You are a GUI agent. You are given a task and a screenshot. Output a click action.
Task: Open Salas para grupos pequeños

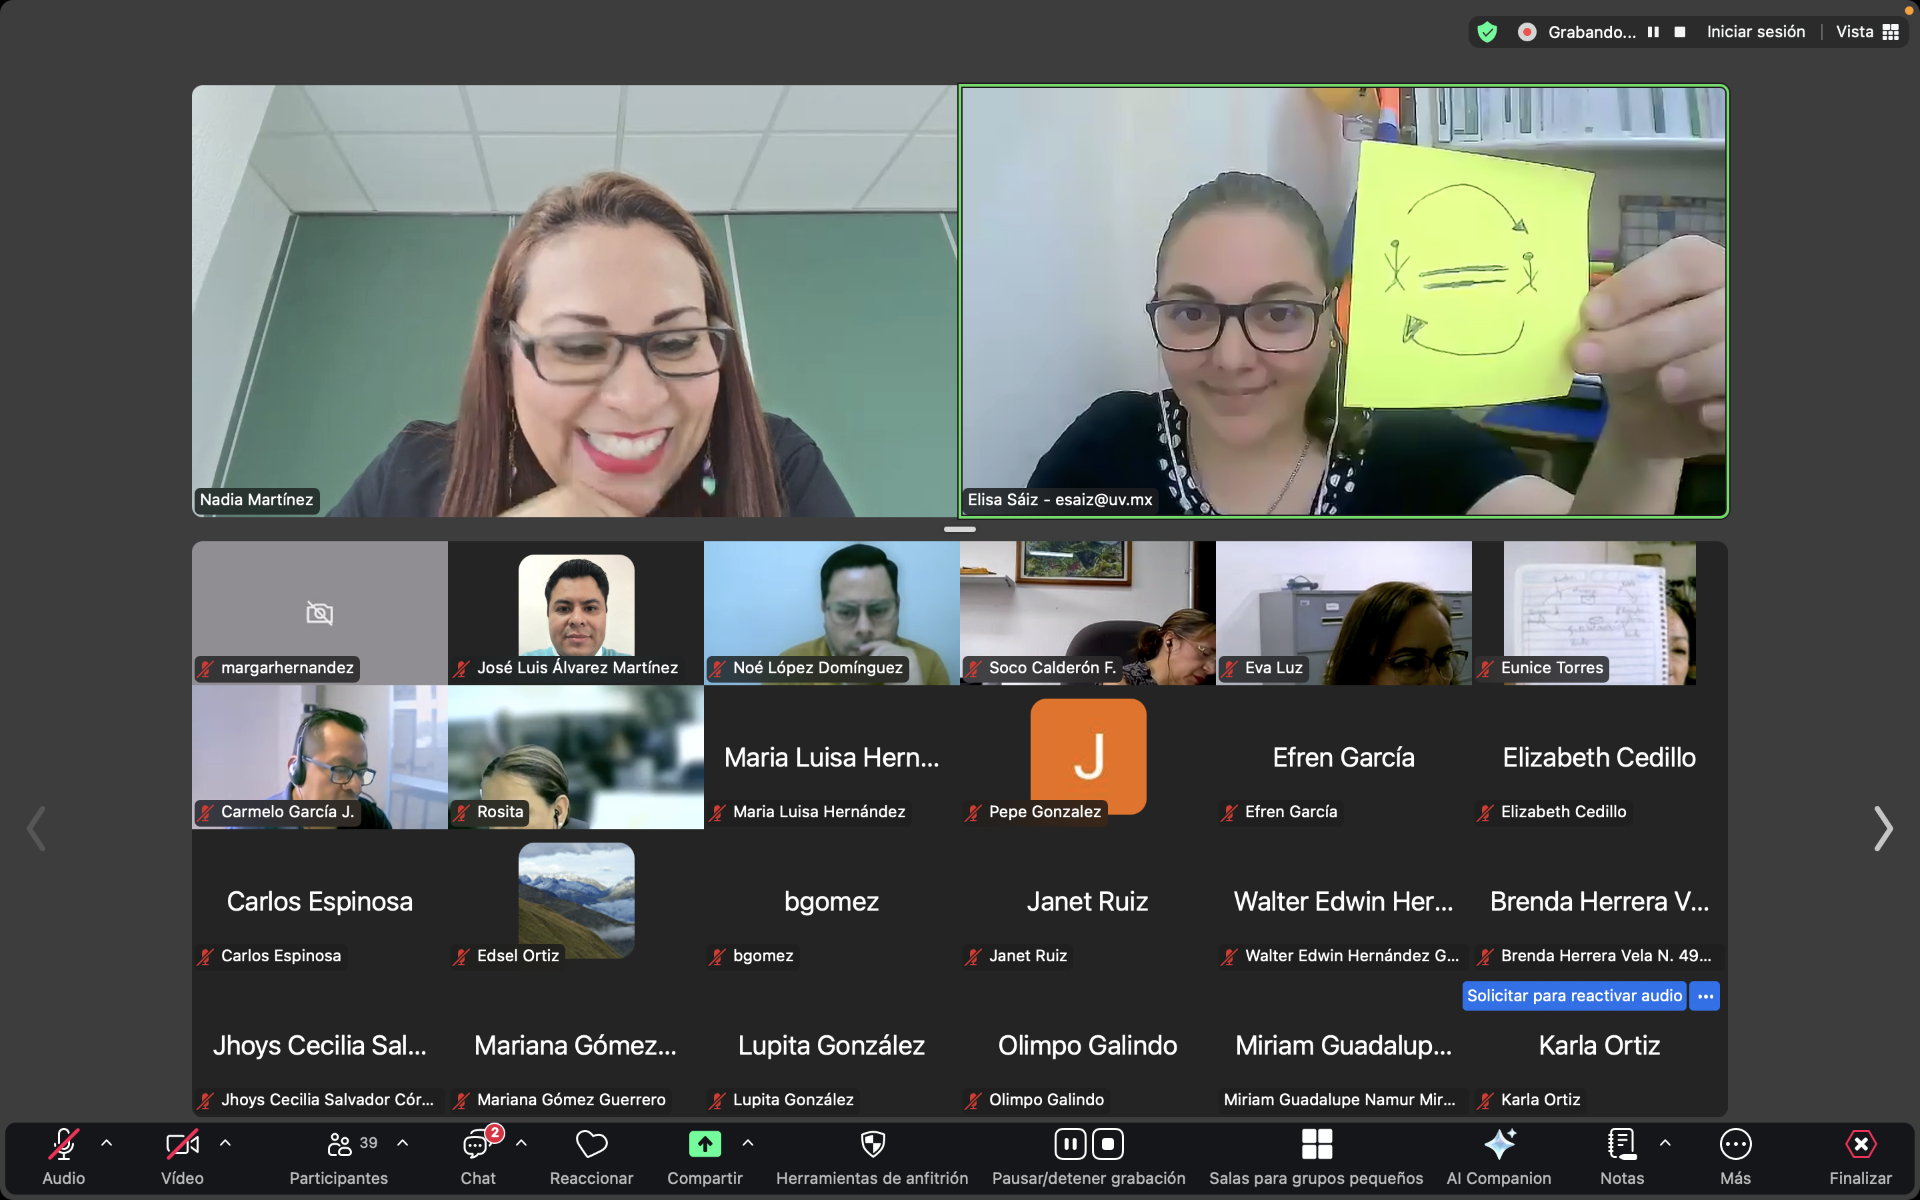click(x=1316, y=1145)
